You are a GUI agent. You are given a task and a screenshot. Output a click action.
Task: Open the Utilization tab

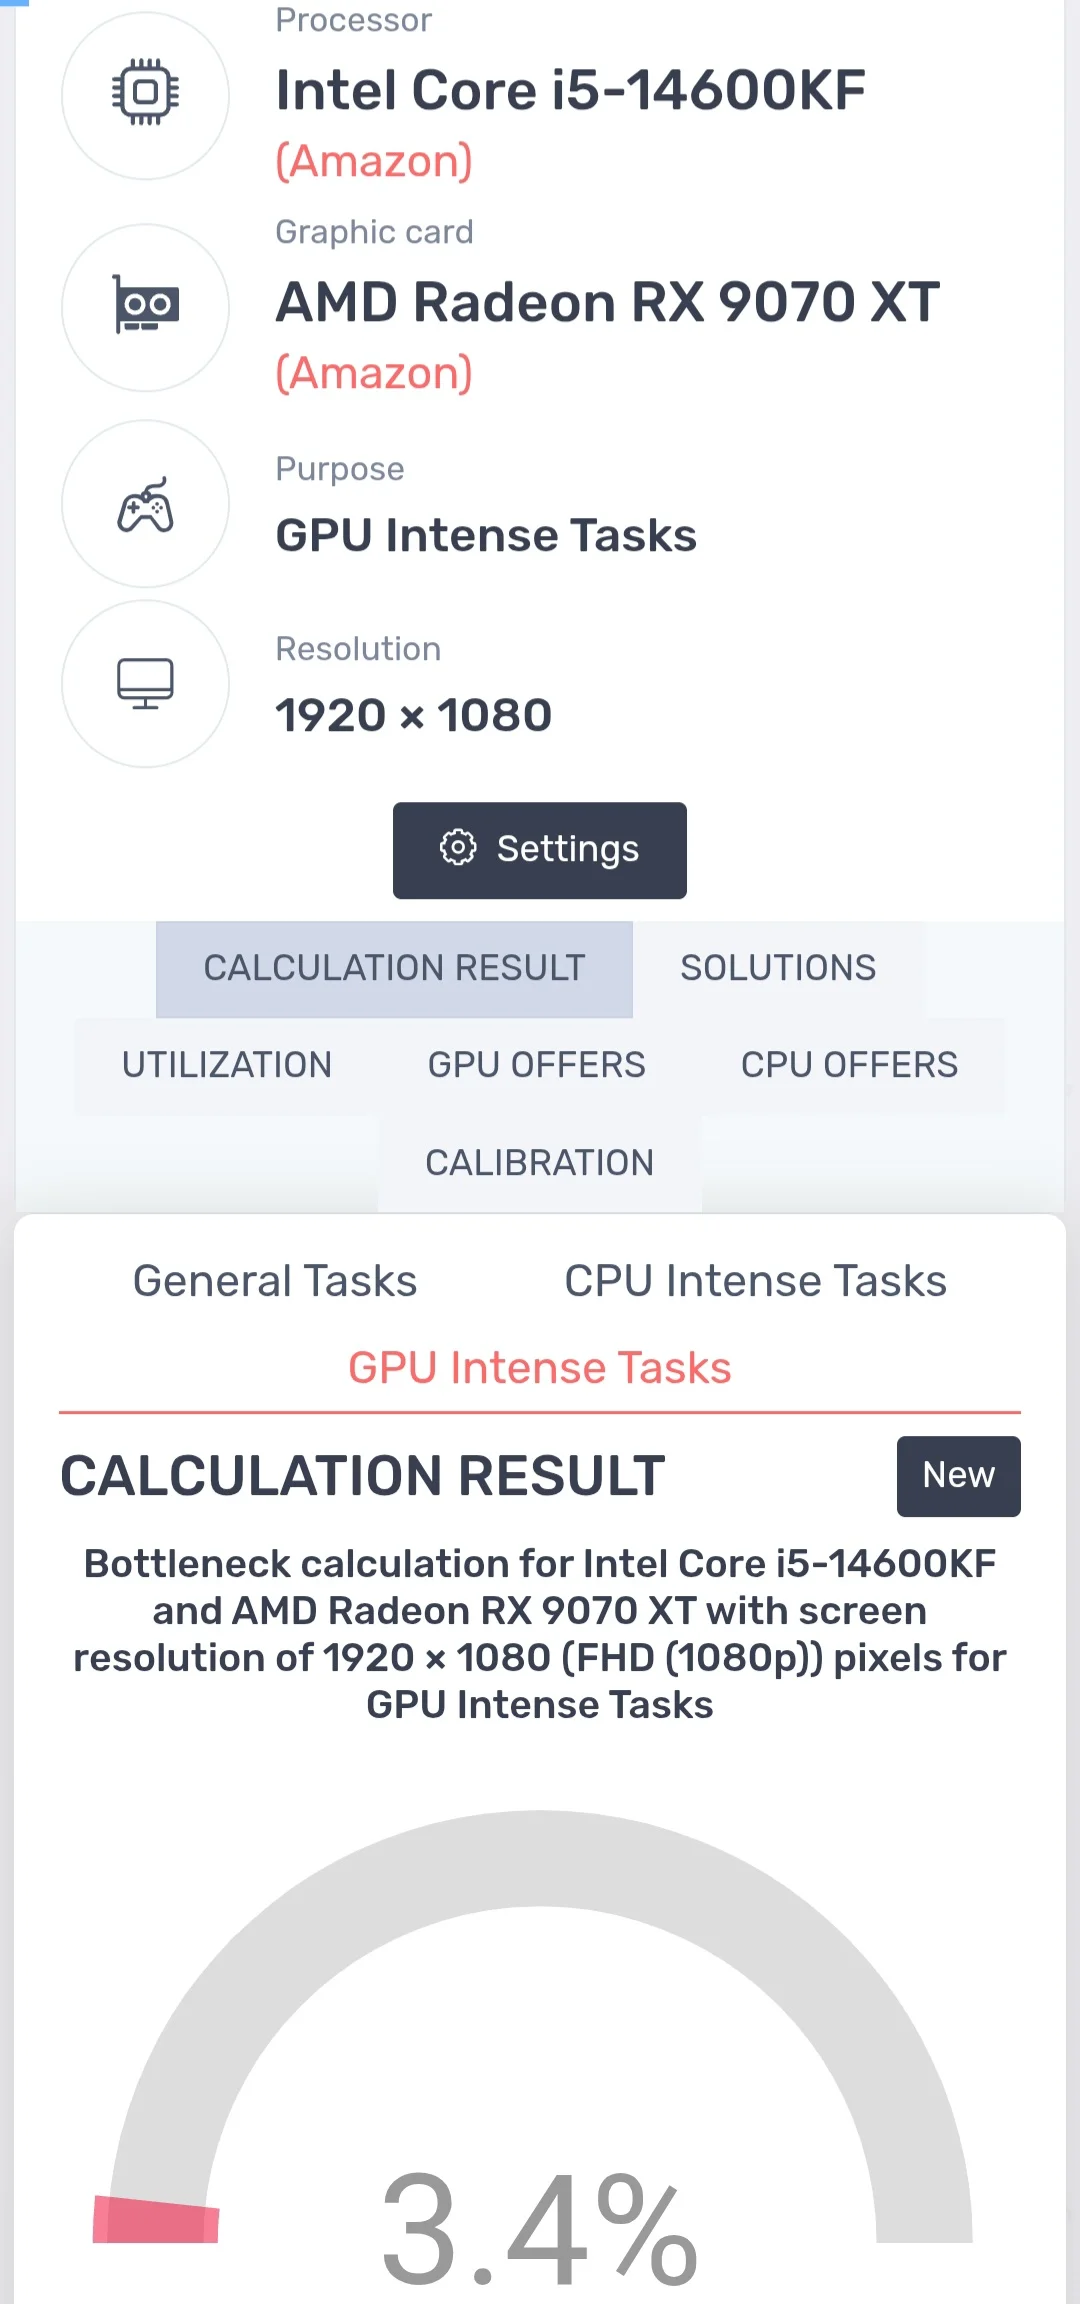point(227,1065)
